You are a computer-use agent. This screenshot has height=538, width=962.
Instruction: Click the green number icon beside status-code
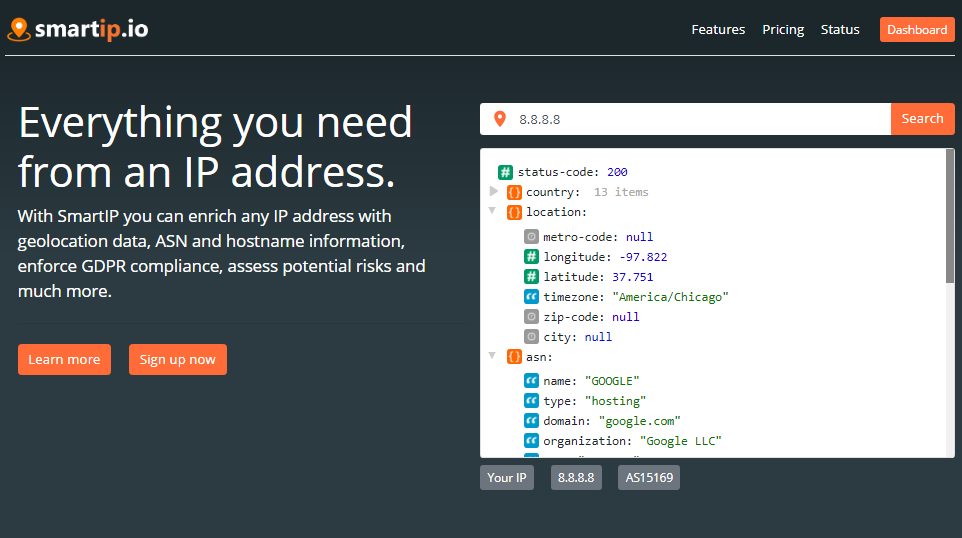click(505, 172)
